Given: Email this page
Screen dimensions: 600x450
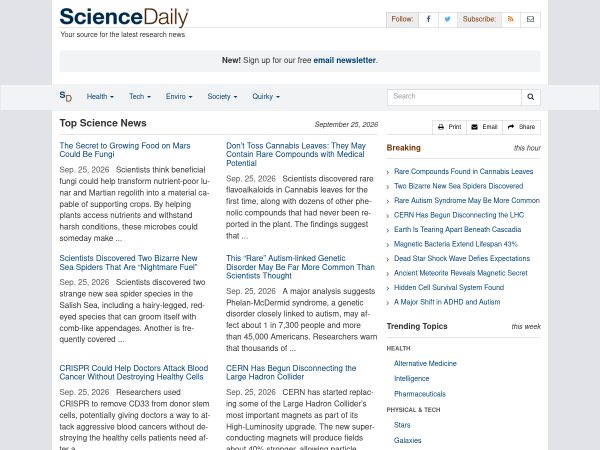Looking at the screenshot, I should coord(484,127).
